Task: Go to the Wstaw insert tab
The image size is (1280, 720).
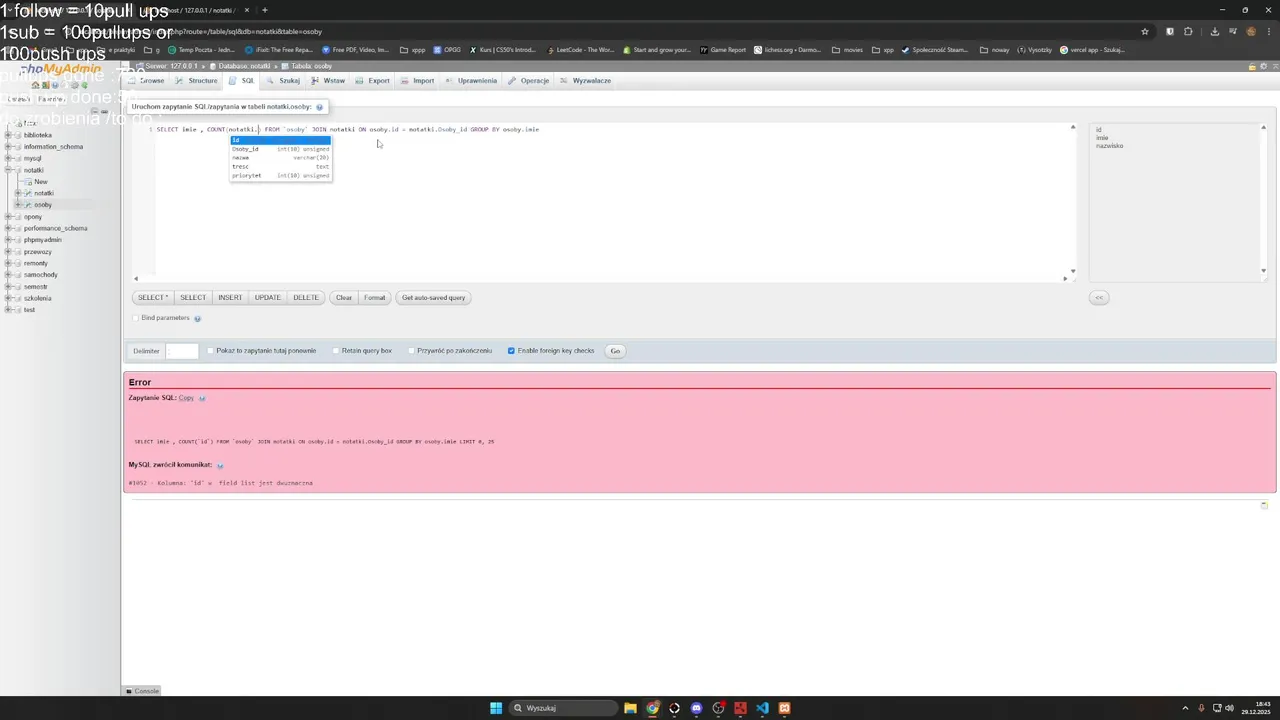Action: (328, 81)
